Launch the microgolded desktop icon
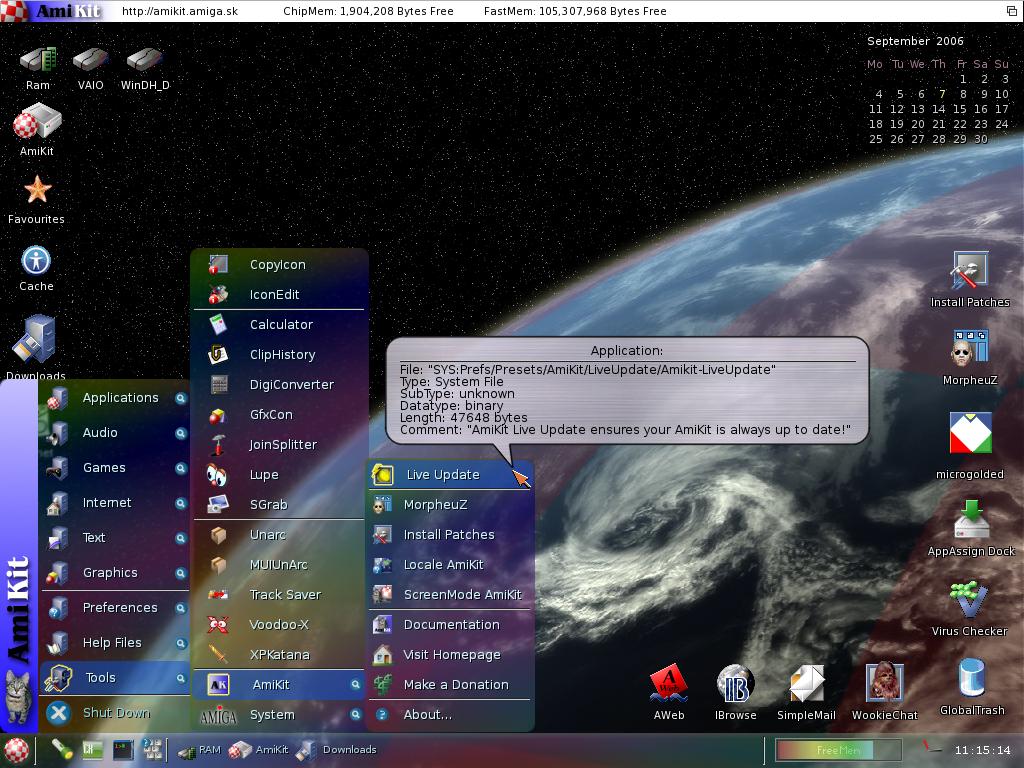The height and width of the screenshot is (768, 1024). 970,432
